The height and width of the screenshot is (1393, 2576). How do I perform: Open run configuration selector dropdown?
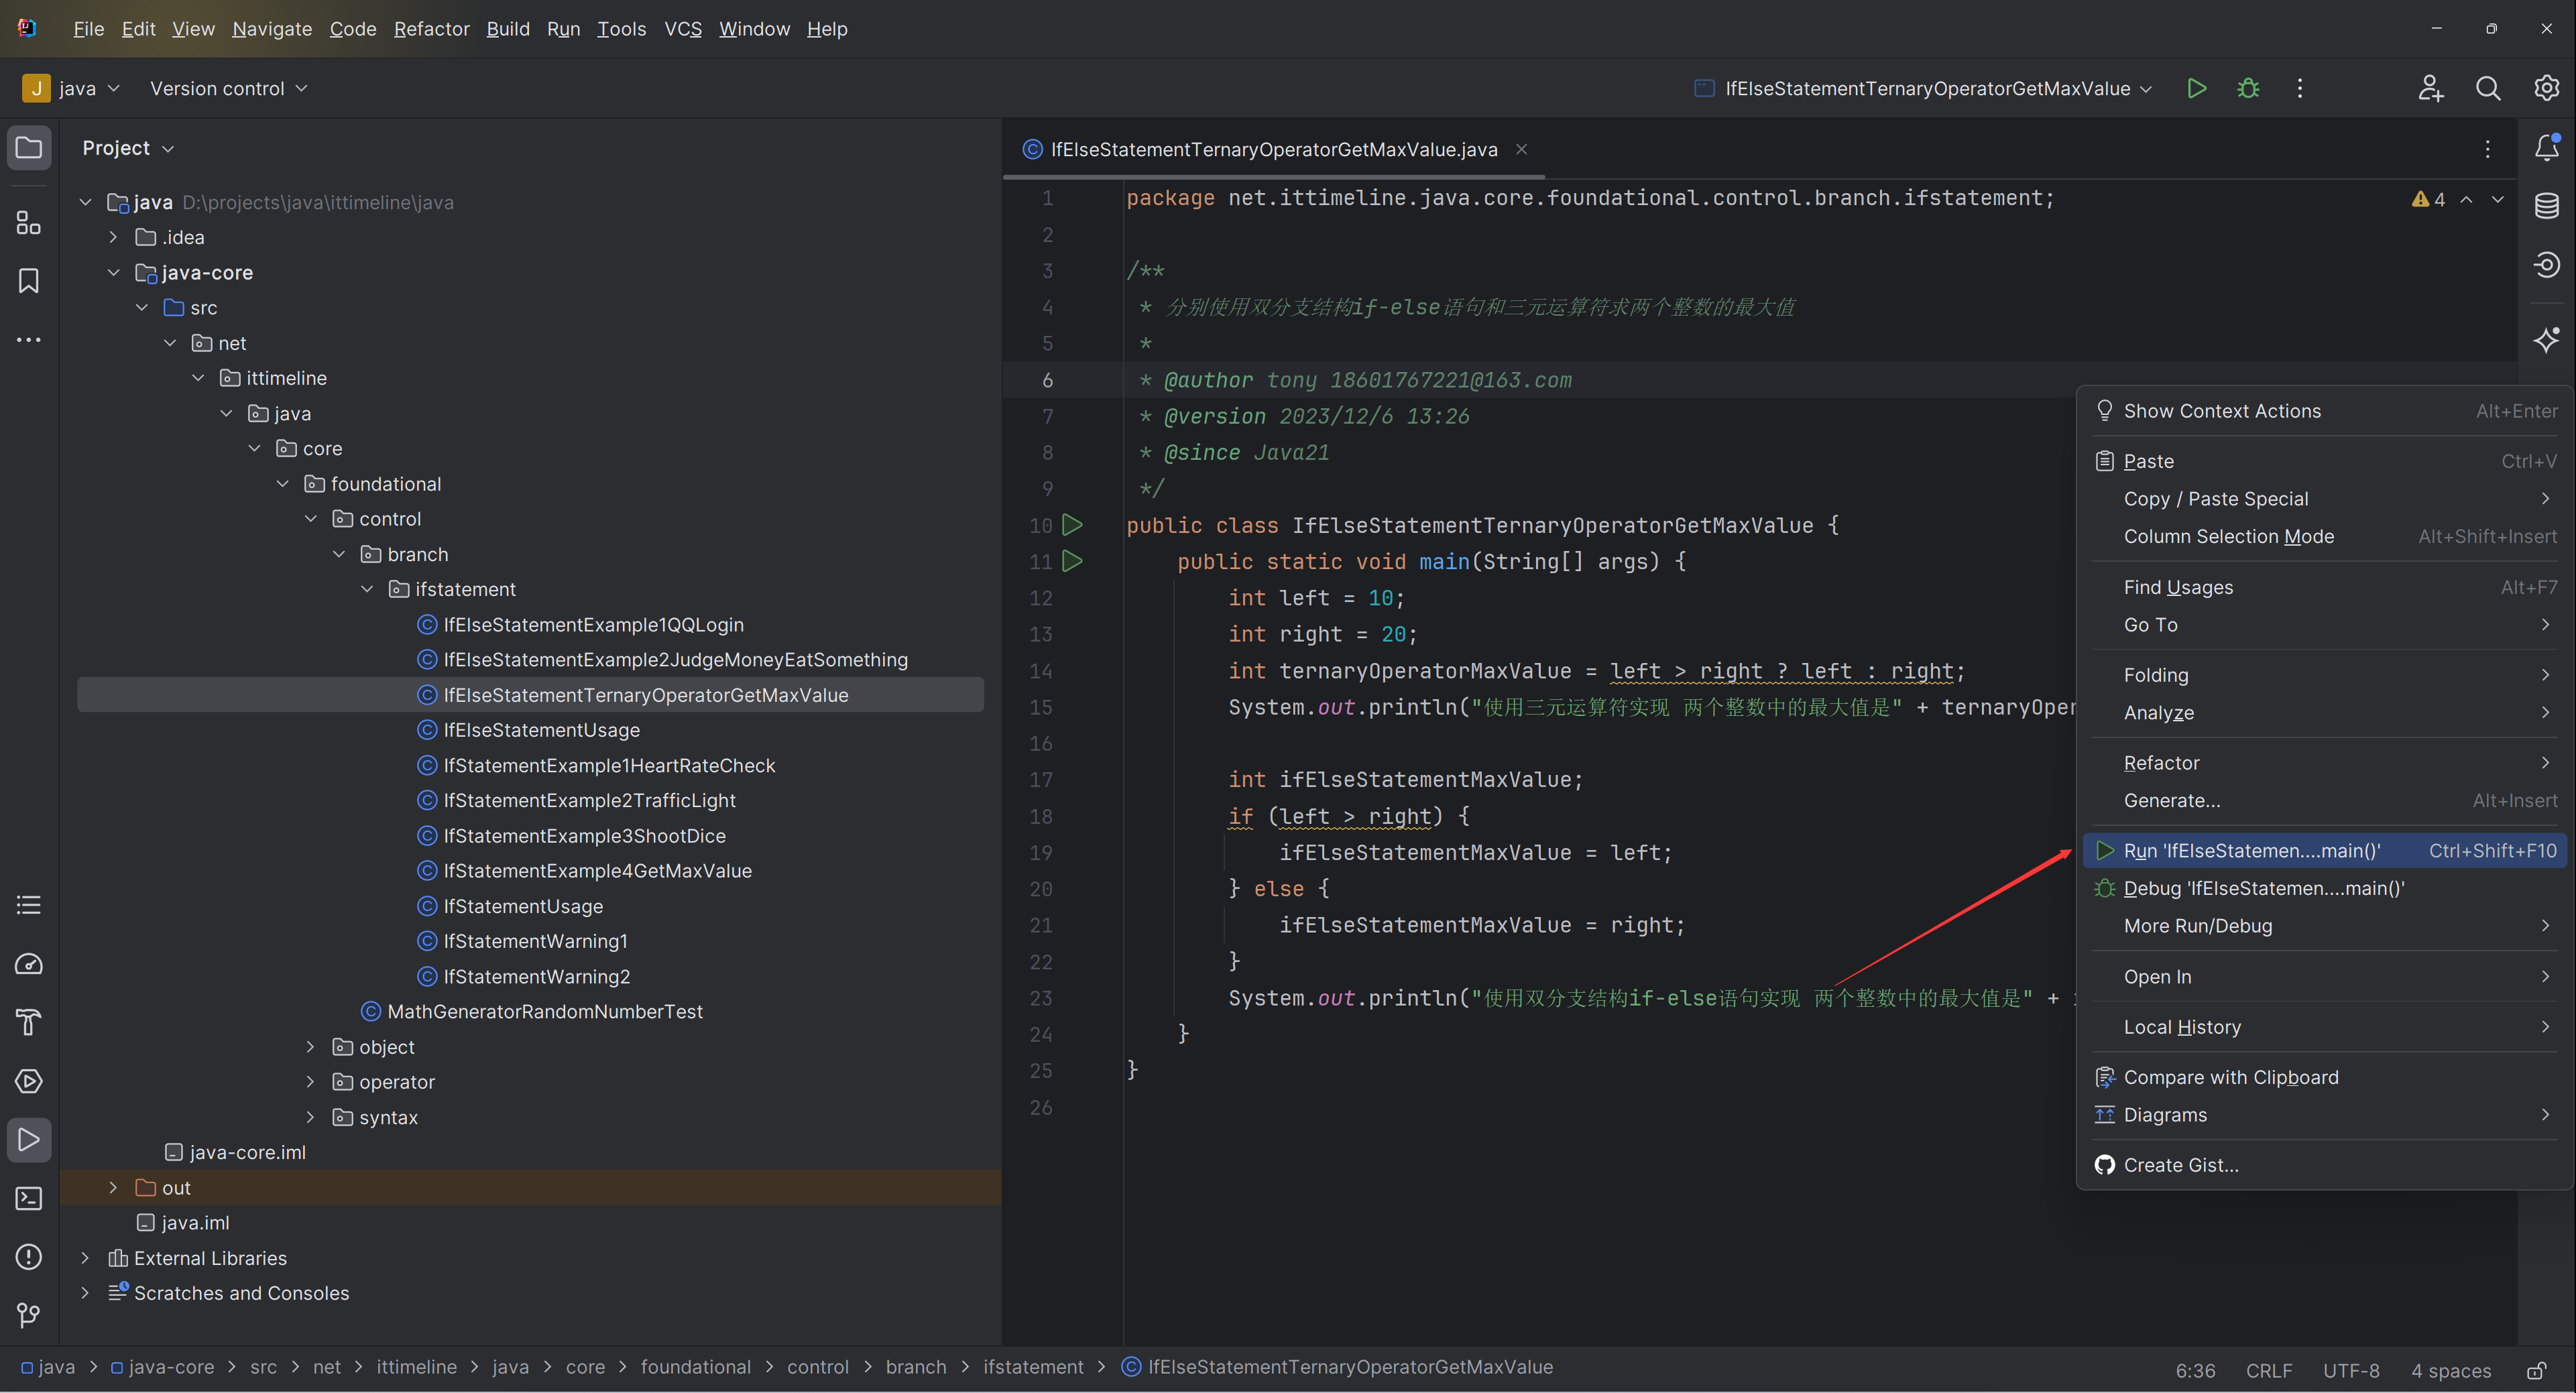[x=1924, y=88]
